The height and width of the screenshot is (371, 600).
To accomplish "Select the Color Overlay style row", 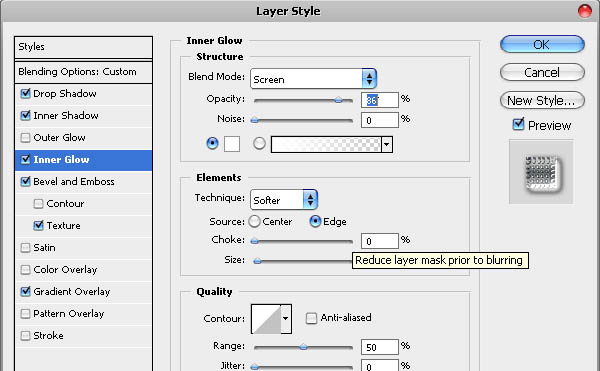I will (x=83, y=270).
